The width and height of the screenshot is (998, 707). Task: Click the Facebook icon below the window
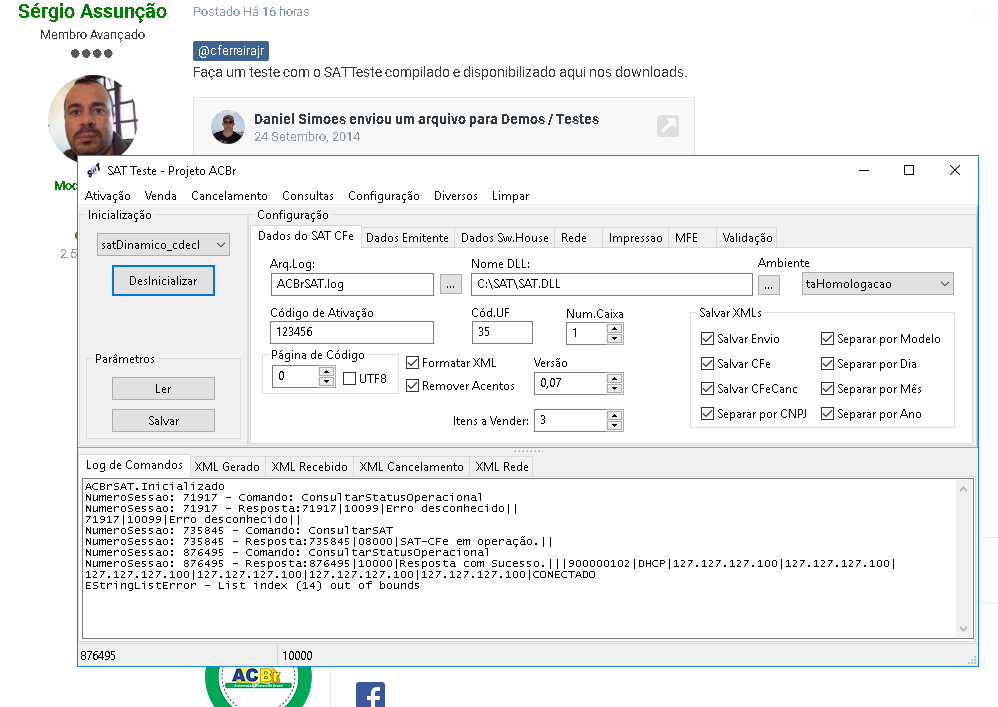[x=370, y=695]
